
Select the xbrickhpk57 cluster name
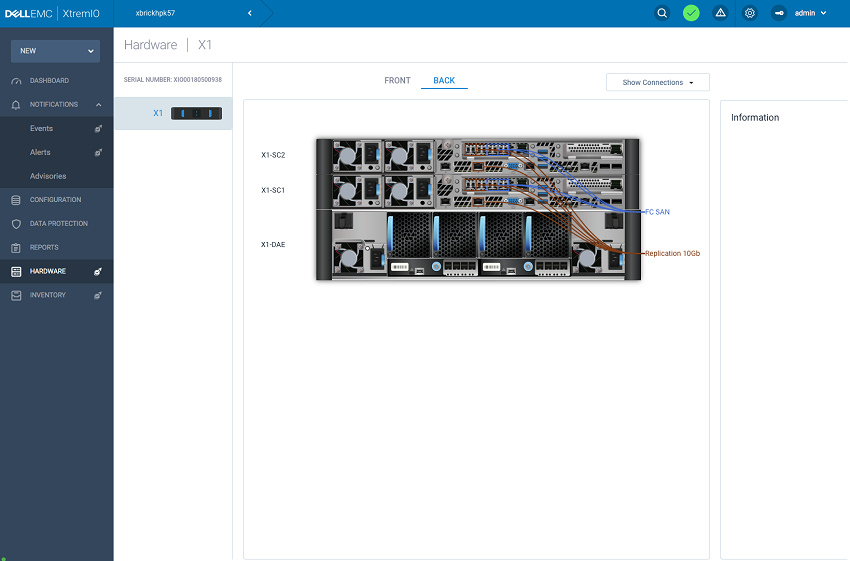pos(155,13)
